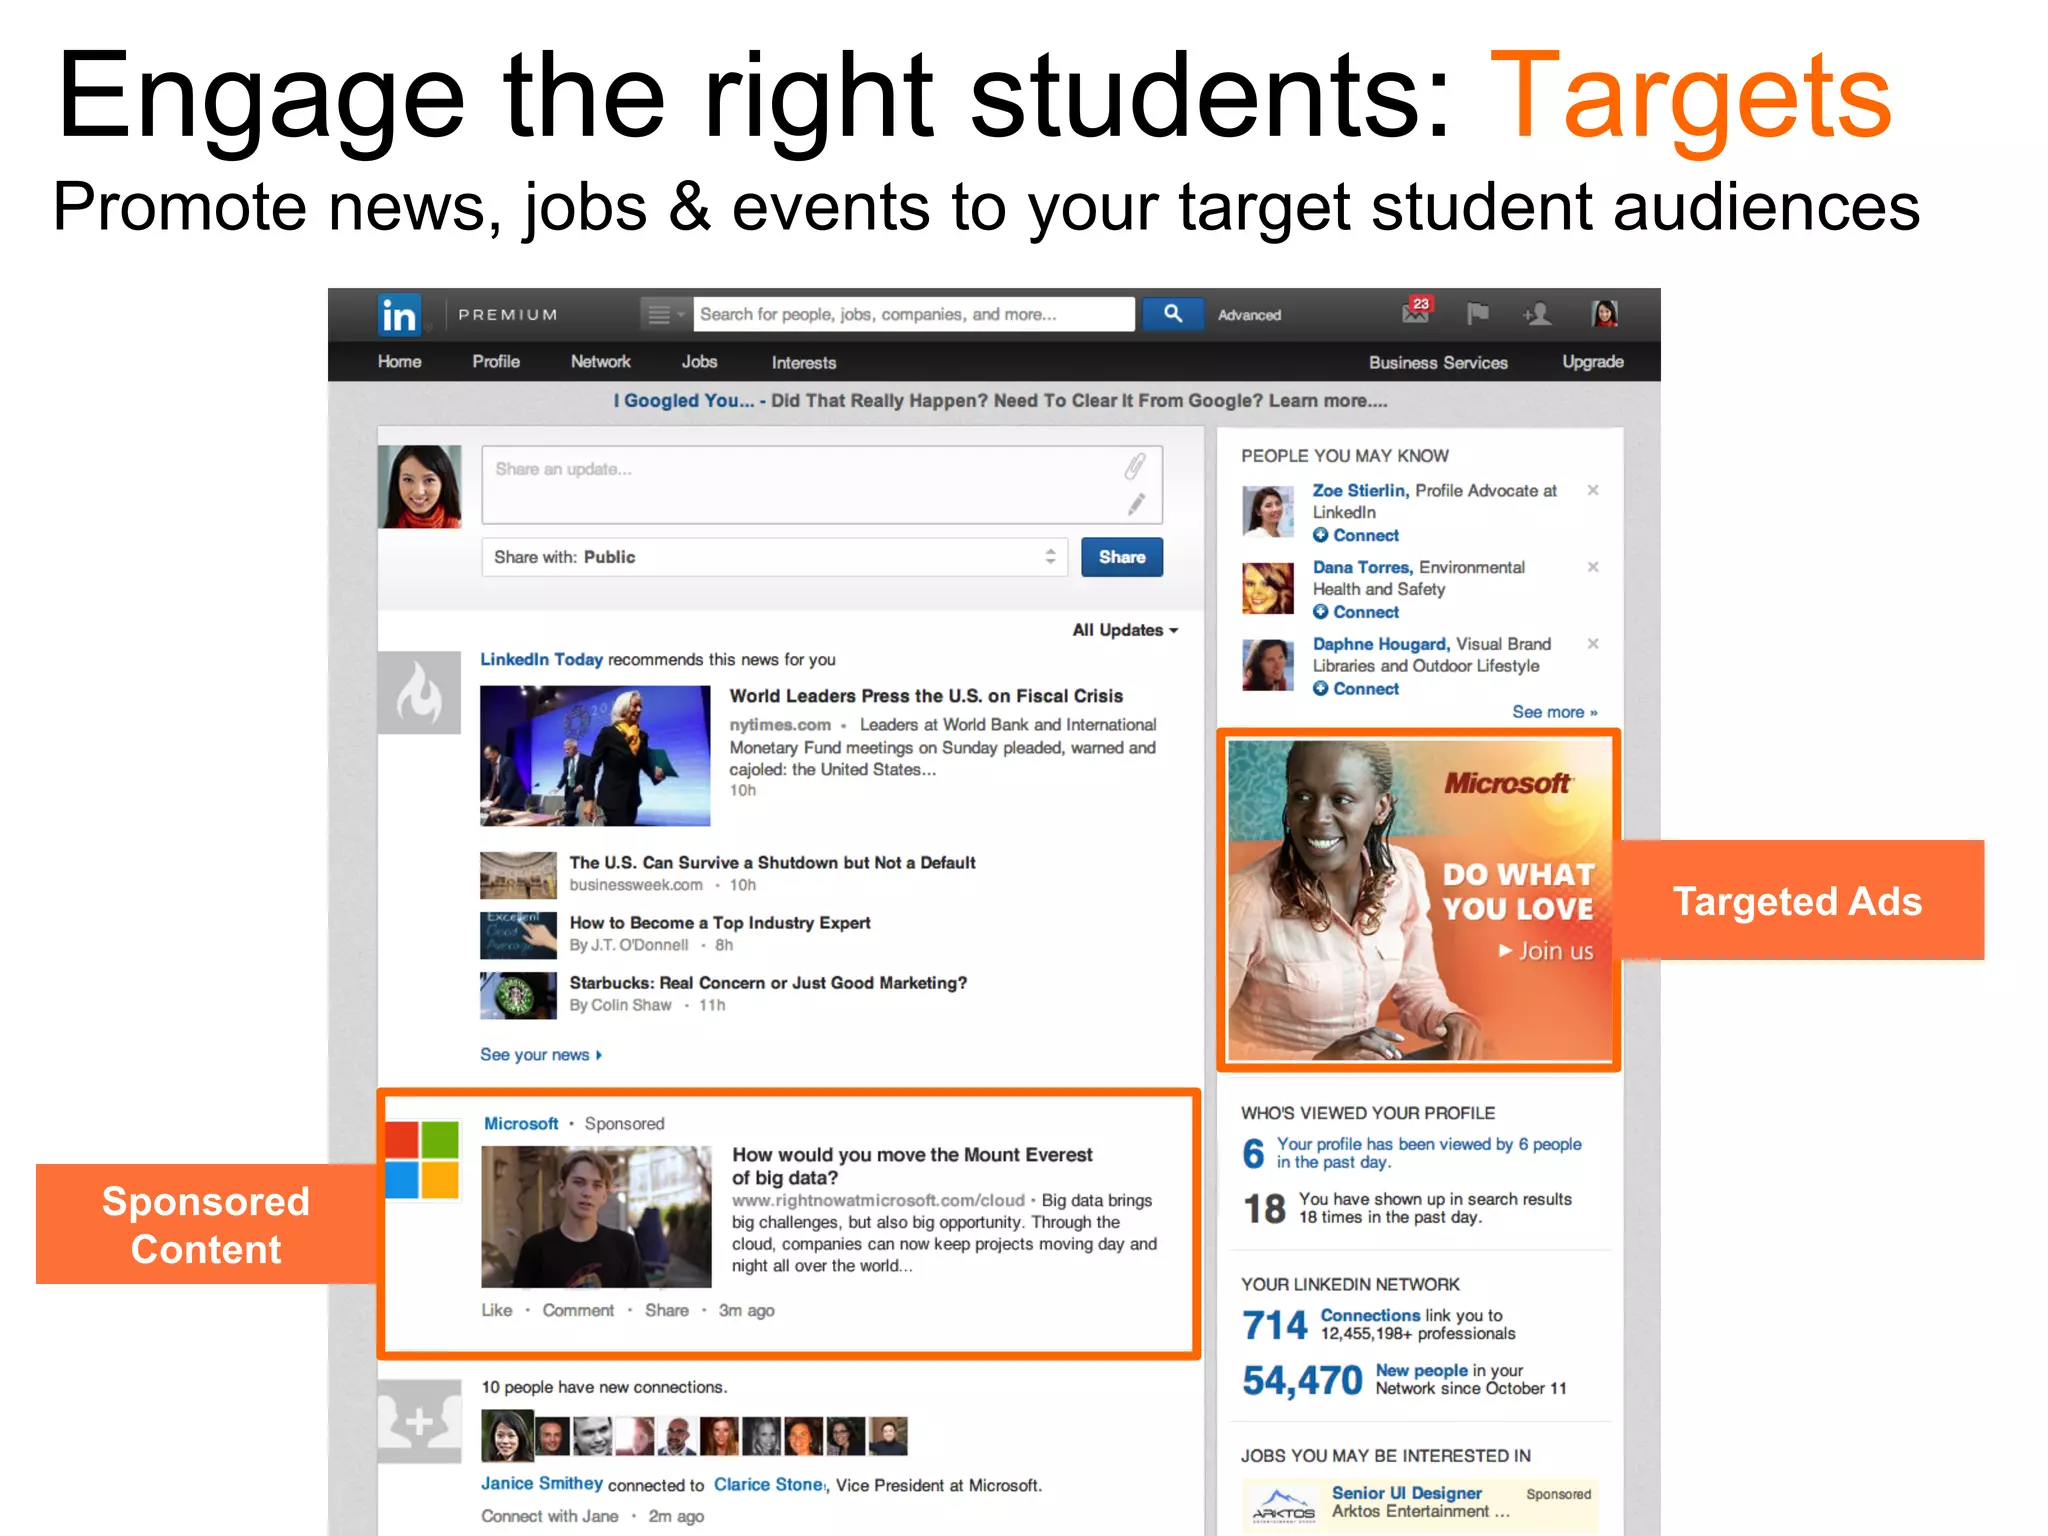Open the Interests menu item

[803, 363]
